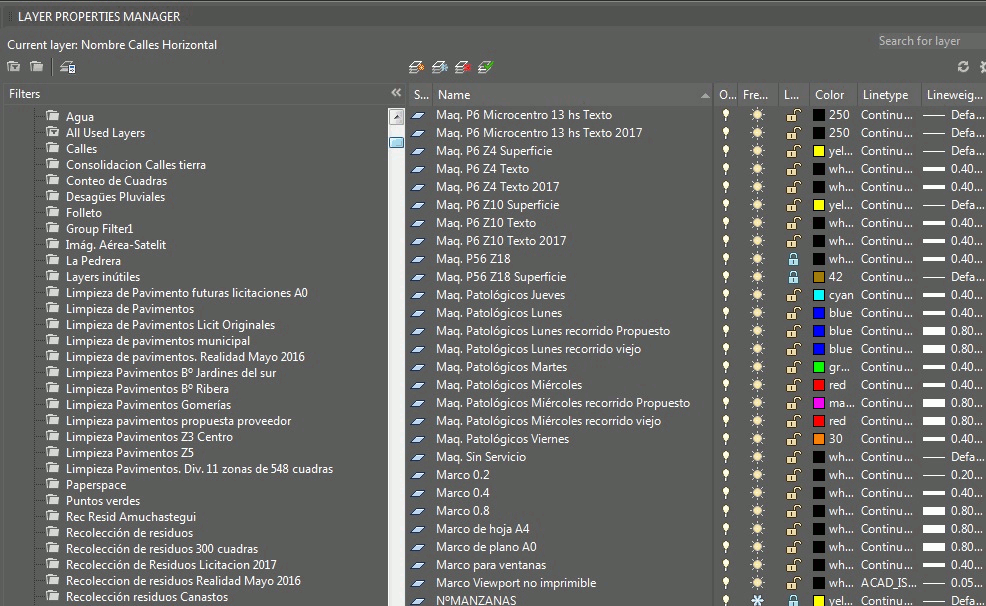Click folder icon of La Pedrera filter
Screen dimensions: 986x606
click(53, 260)
